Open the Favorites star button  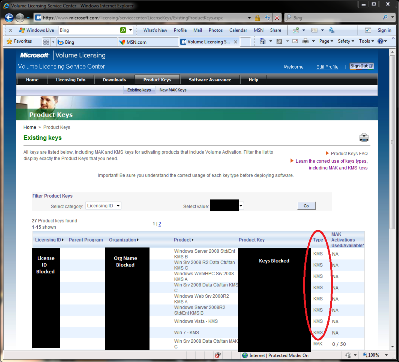point(19,41)
